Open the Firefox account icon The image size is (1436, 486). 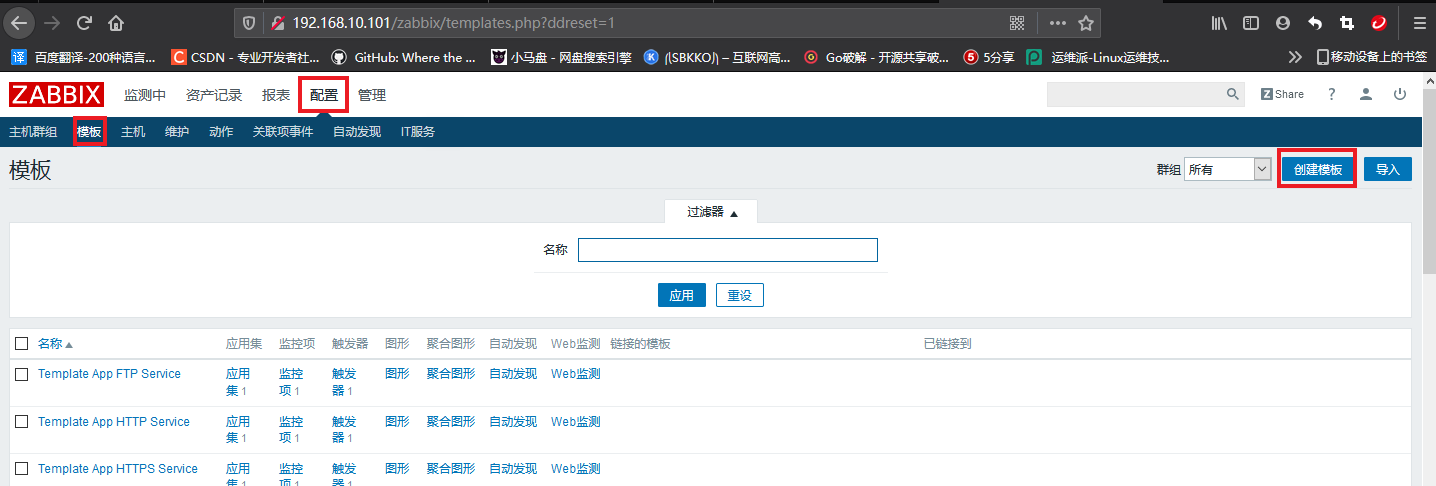[x=1283, y=22]
